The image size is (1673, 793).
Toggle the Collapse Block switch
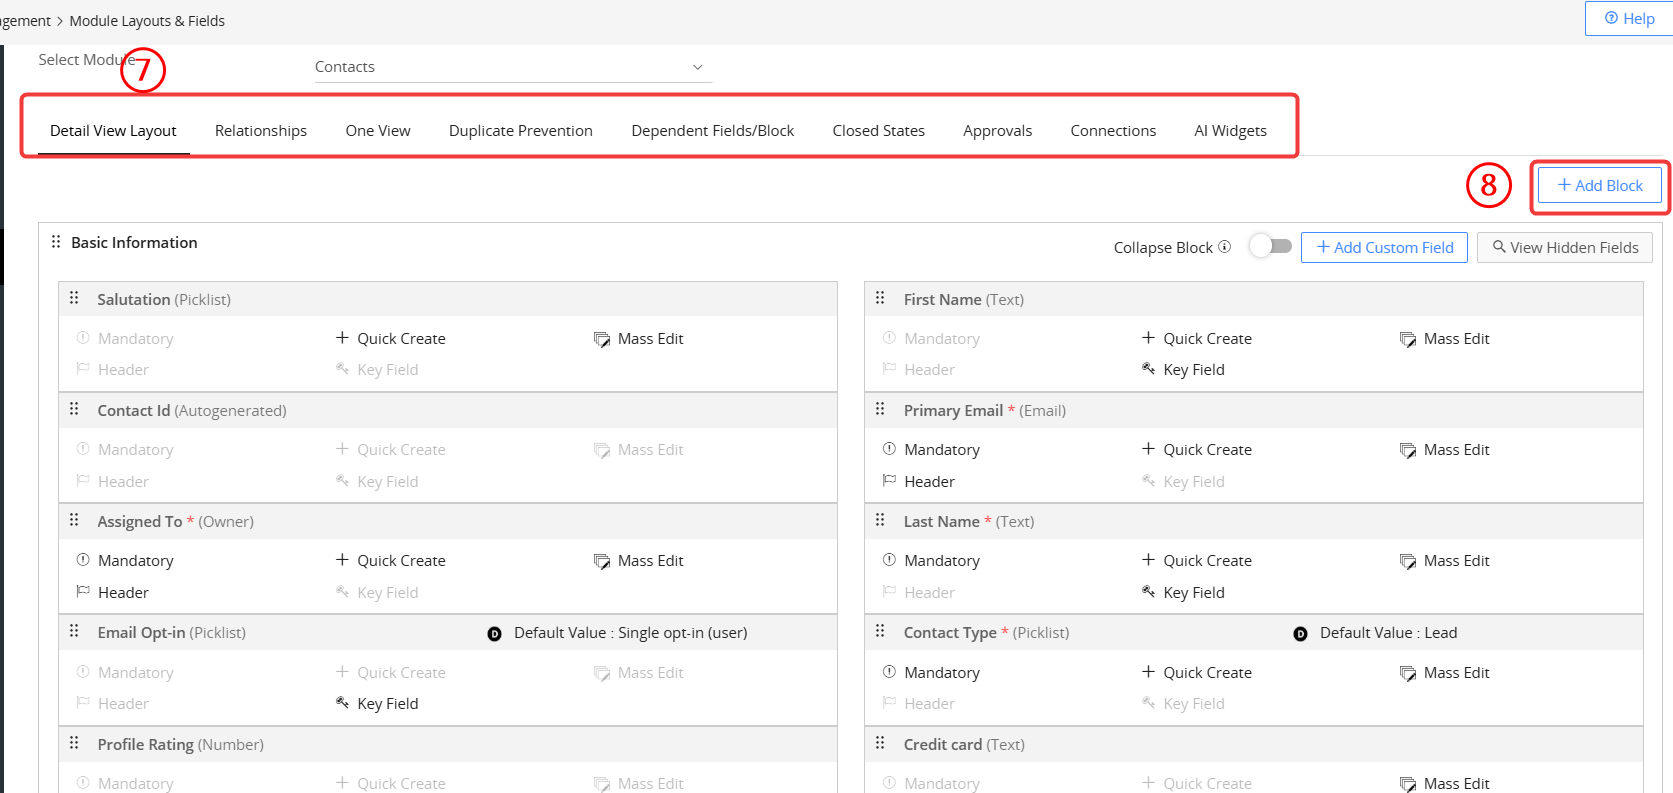pos(1270,246)
